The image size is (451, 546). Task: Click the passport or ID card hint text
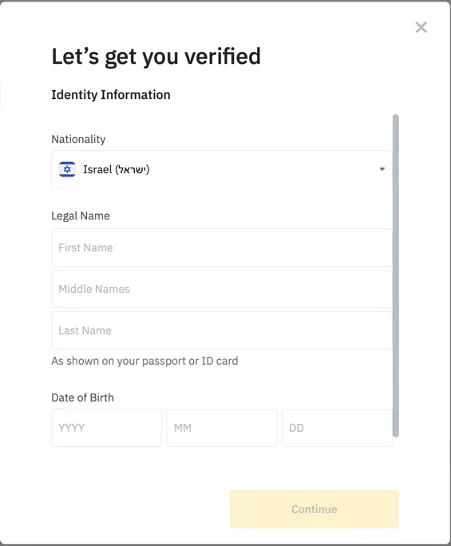coord(145,361)
